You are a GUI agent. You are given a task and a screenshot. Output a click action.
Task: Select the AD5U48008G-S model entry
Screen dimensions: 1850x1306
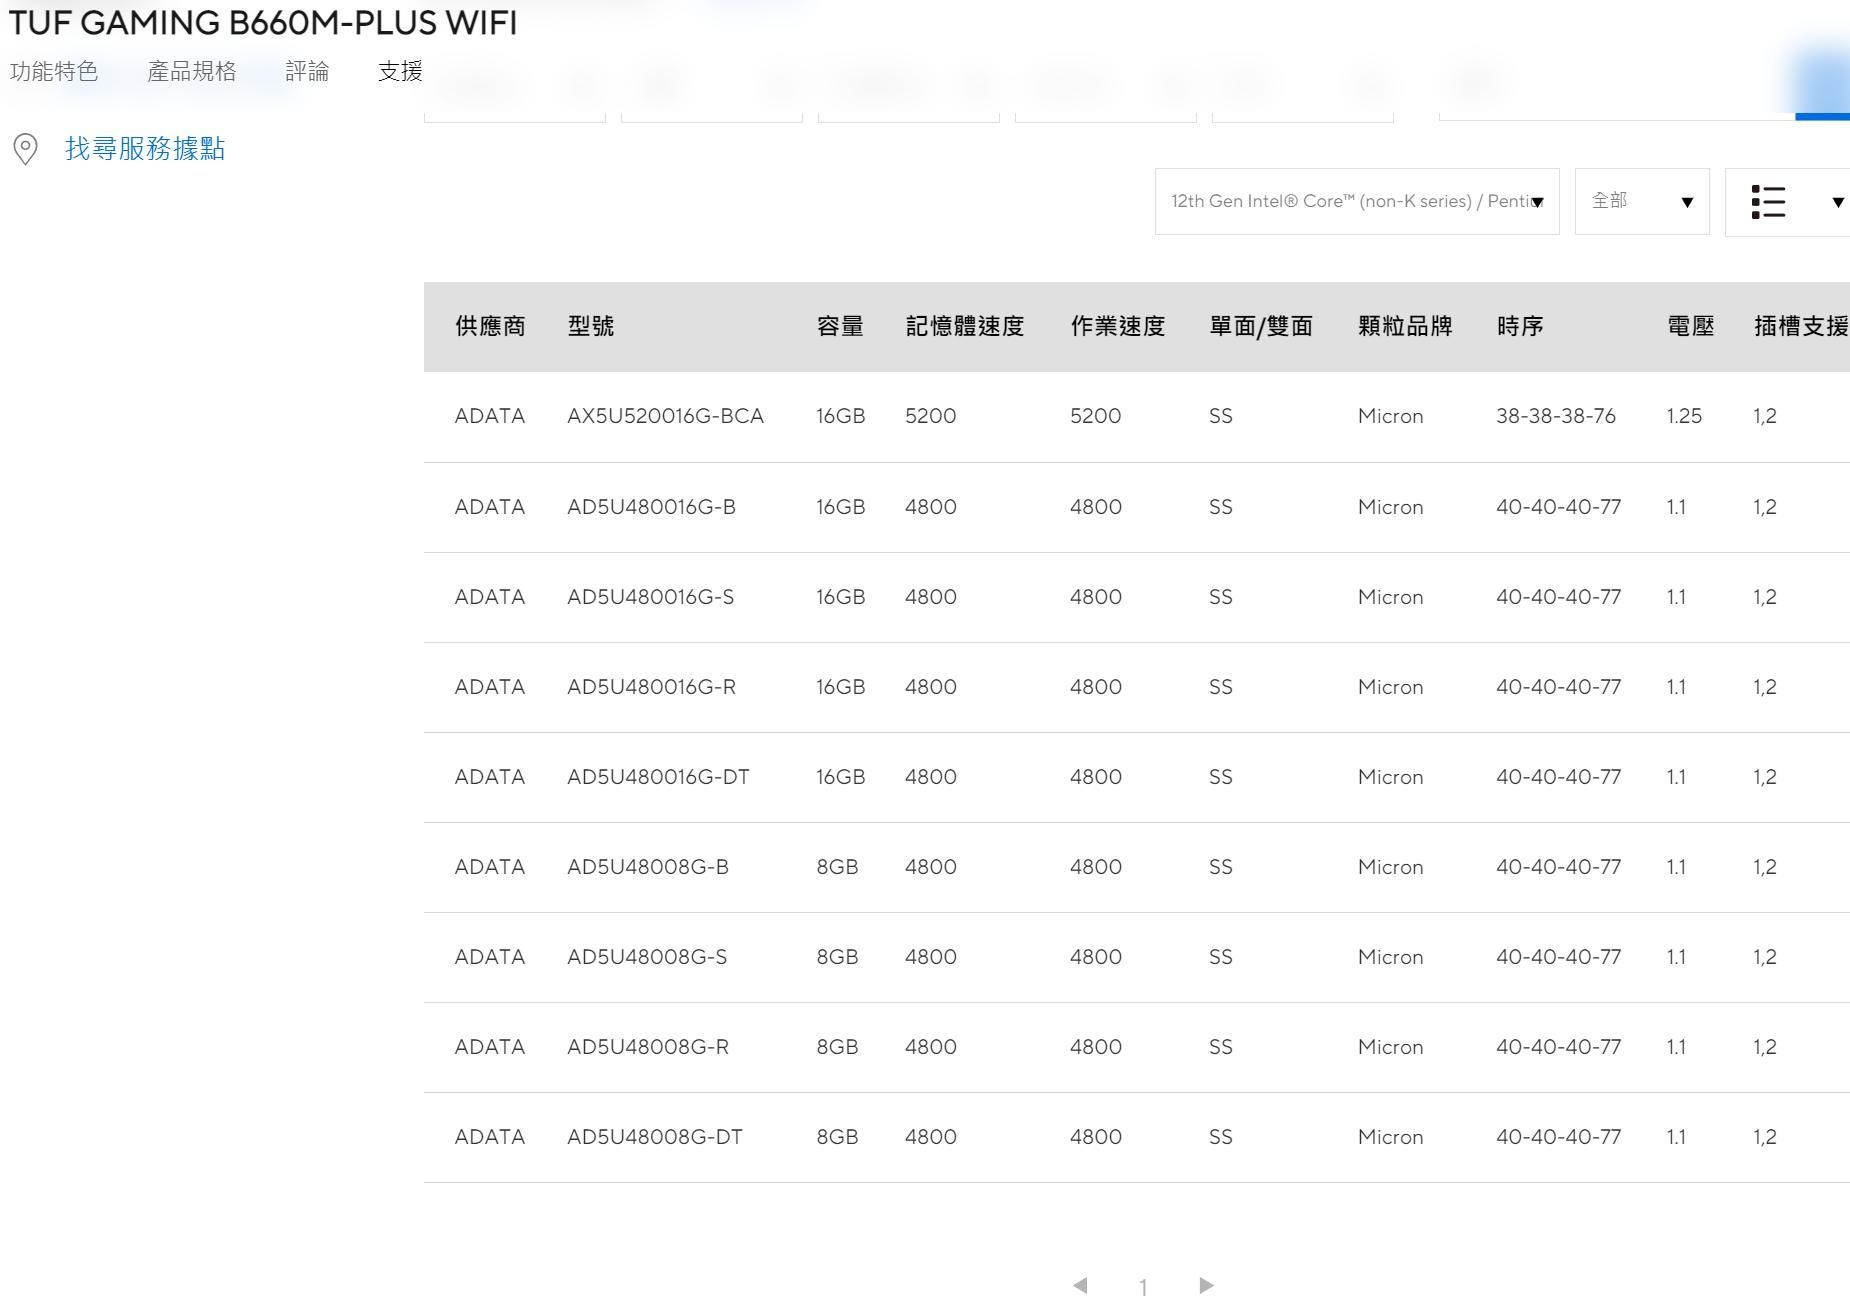click(647, 957)
